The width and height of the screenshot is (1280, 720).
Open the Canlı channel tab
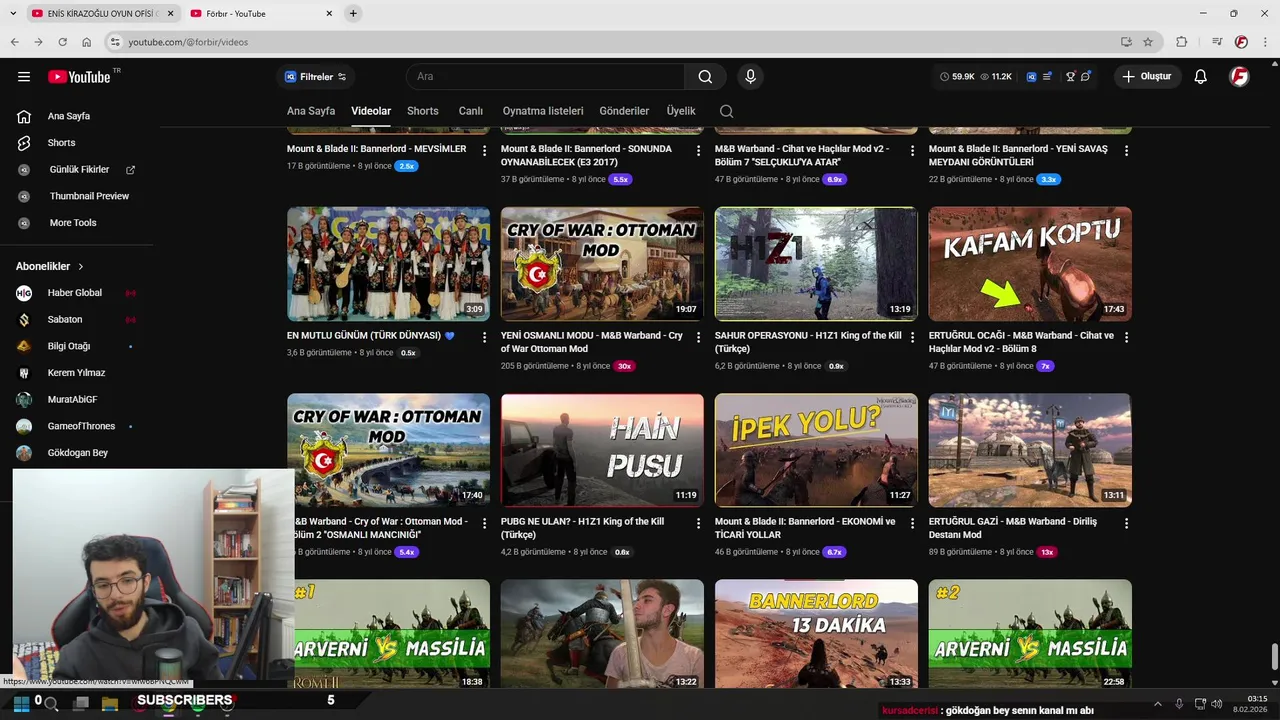click(x=471, y=111)
